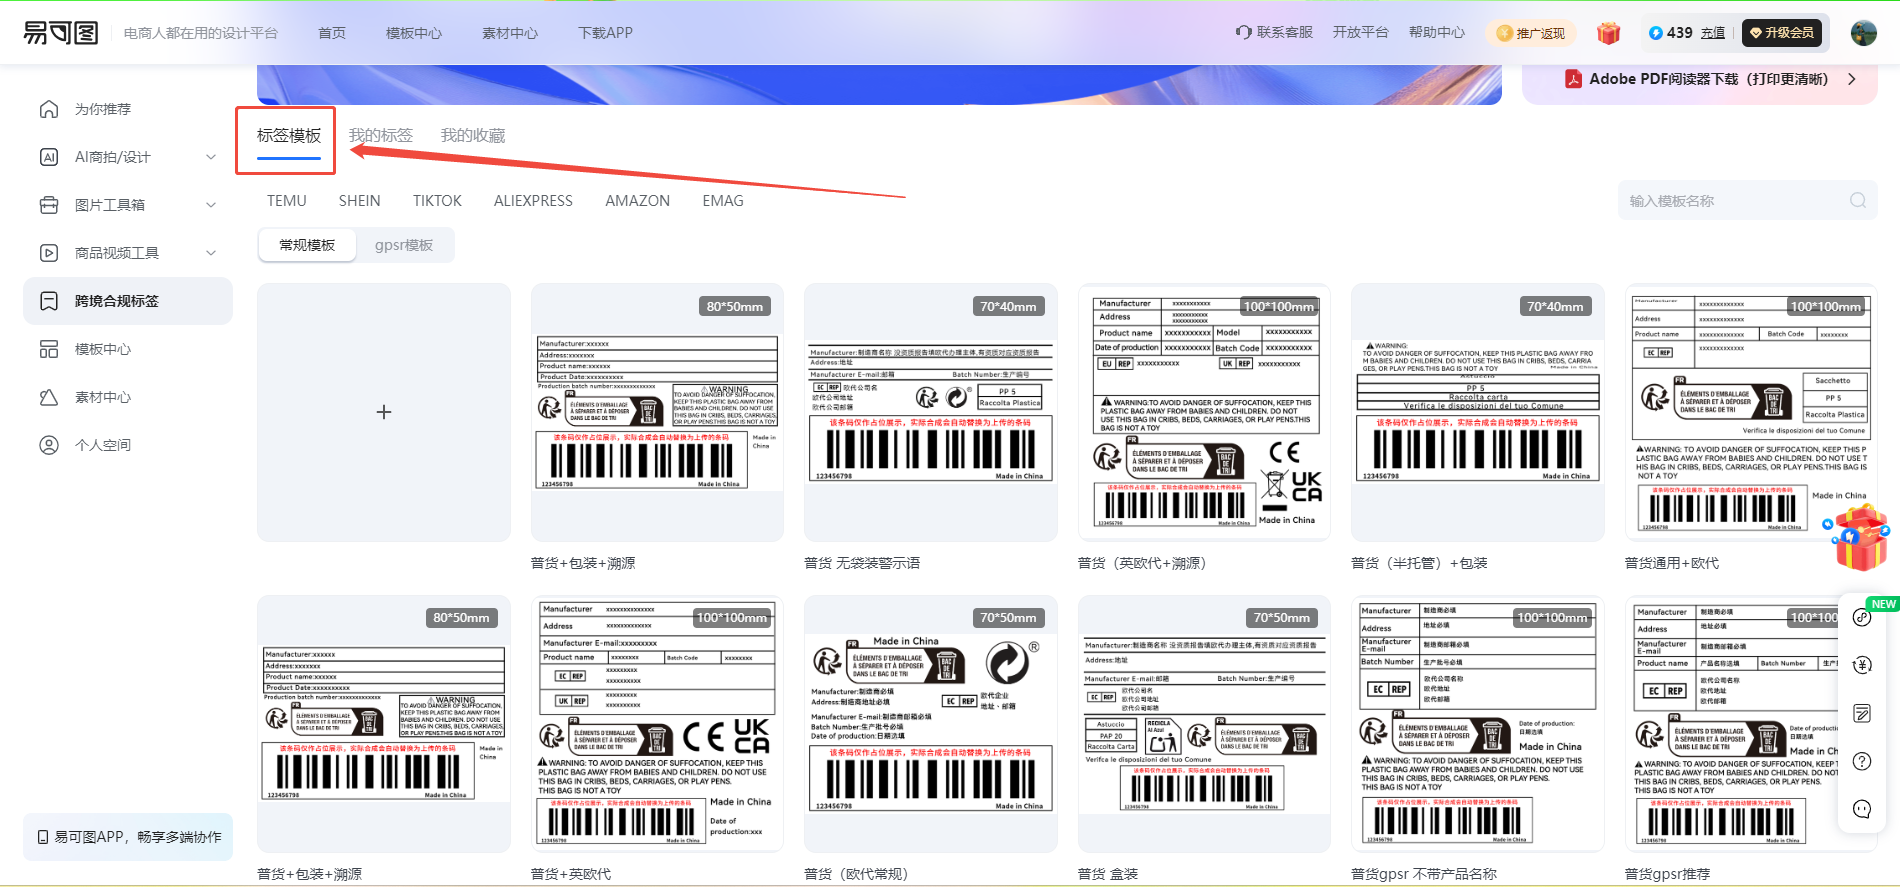
Task: Click the AI icon beside AI商拍/设计
Action: pos(48,157)
